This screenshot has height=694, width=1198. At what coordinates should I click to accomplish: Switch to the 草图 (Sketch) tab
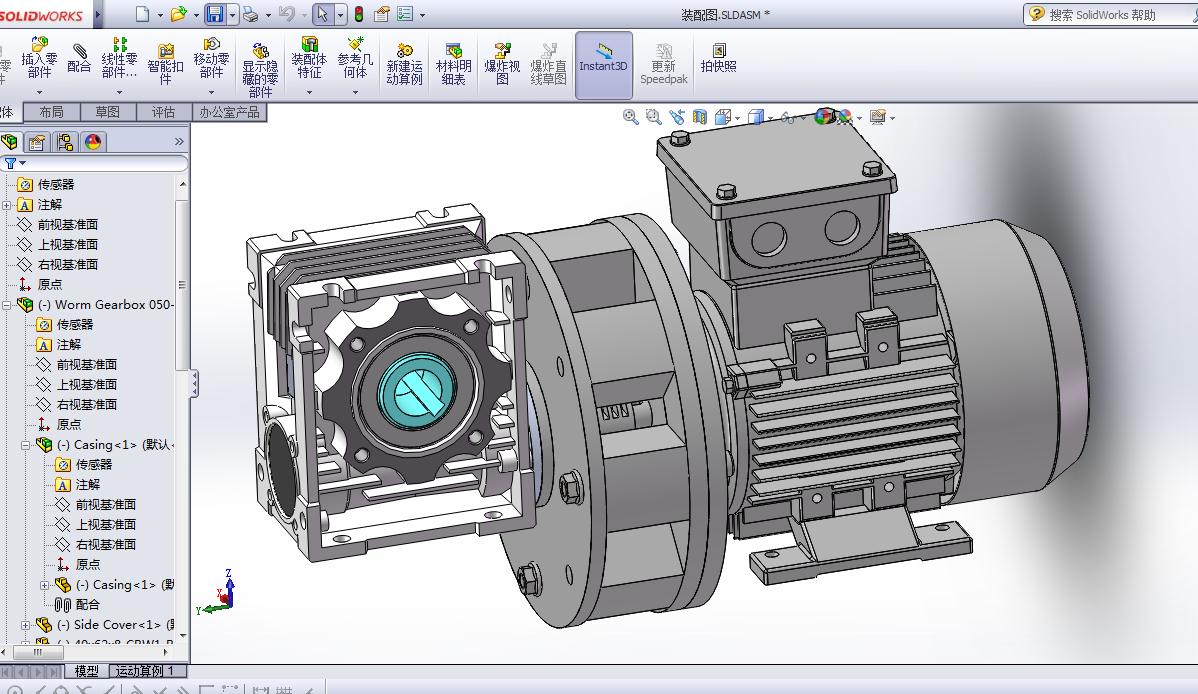tap(107, 112)
